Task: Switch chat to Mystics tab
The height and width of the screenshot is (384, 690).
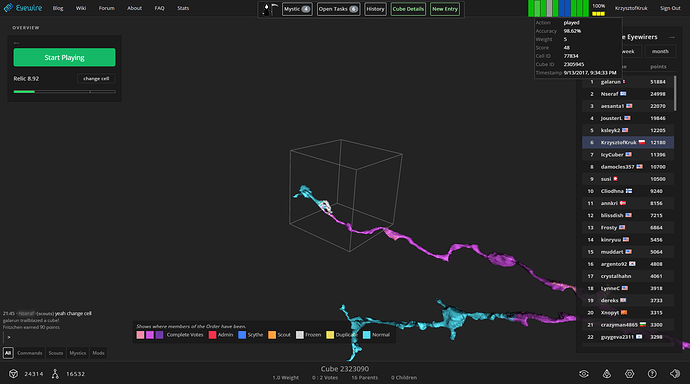Action: pyautogui.click(x=78, y=353)
